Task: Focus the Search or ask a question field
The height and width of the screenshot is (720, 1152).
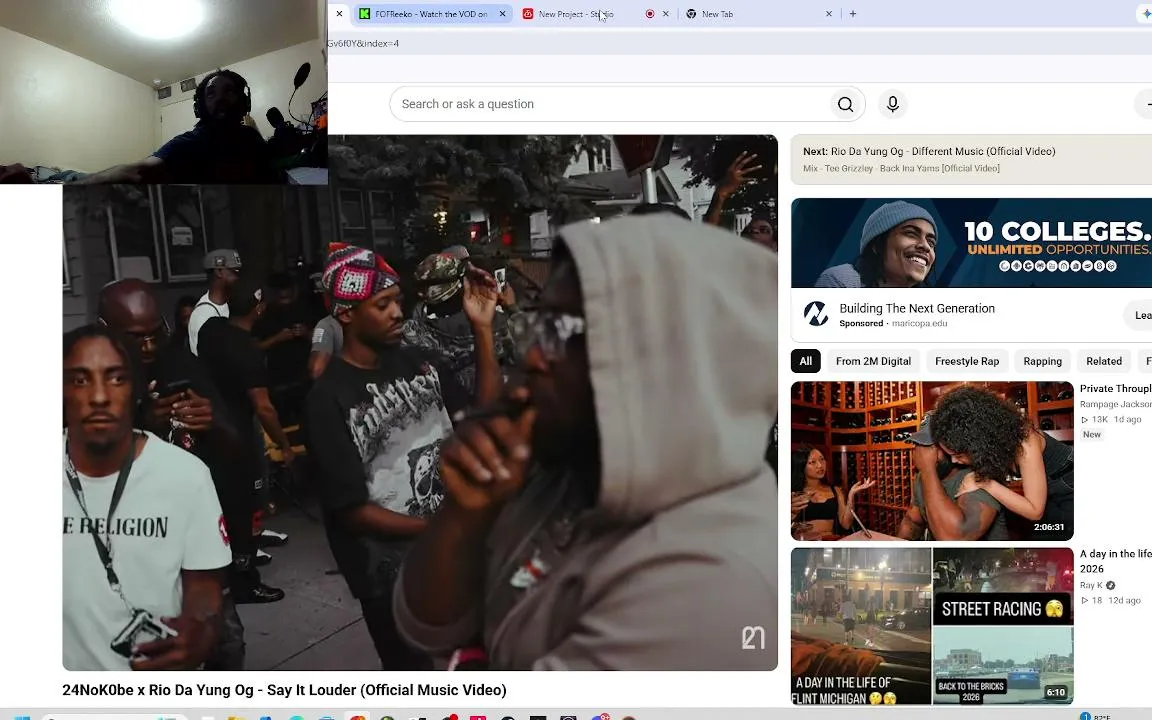Action: point(610,104)
